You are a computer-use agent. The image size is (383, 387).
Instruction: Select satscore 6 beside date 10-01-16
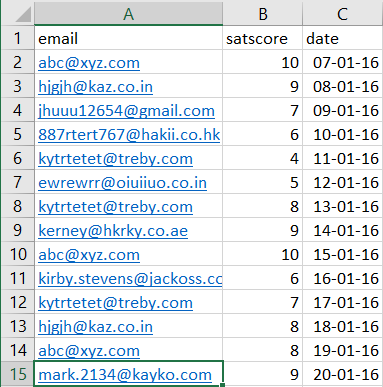pos(263,134)
